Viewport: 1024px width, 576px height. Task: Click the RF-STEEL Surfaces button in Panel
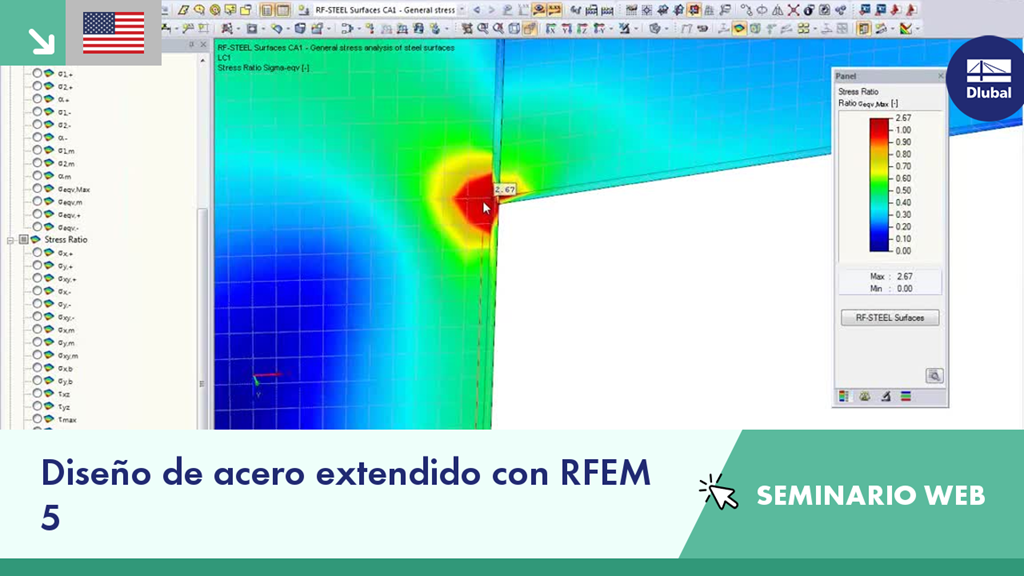tap(889, 317)
